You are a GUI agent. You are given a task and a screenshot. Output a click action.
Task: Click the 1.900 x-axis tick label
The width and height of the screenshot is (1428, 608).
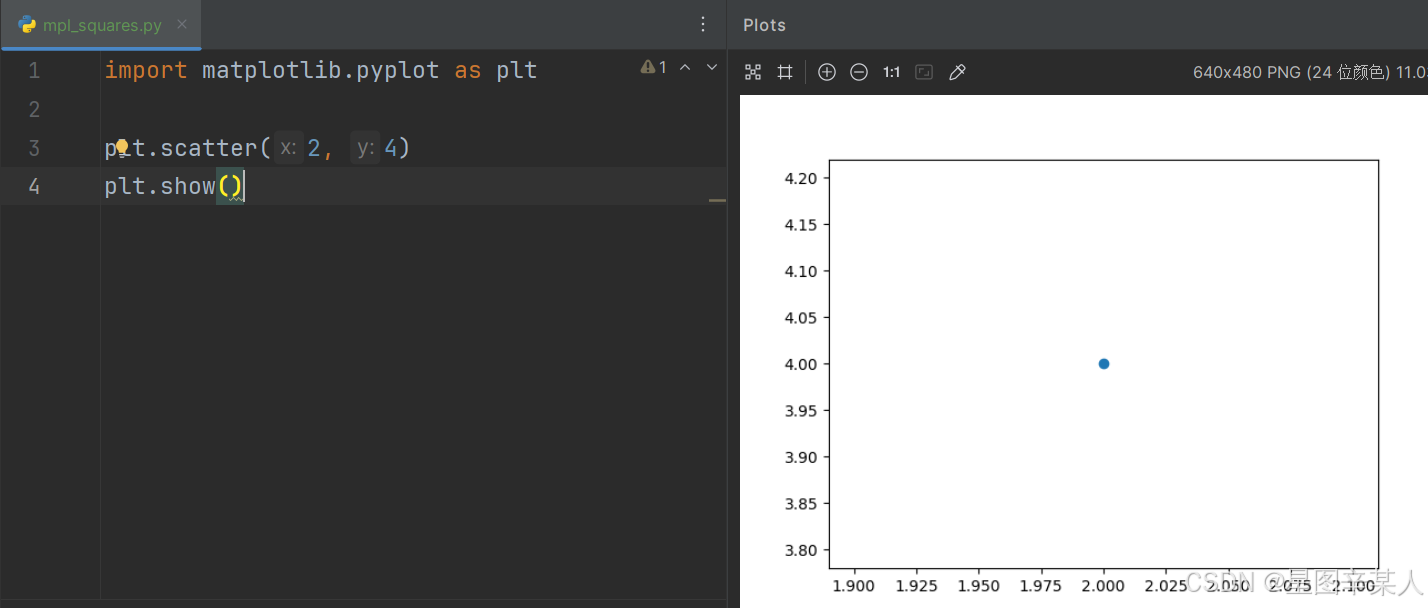pos(852,584)
